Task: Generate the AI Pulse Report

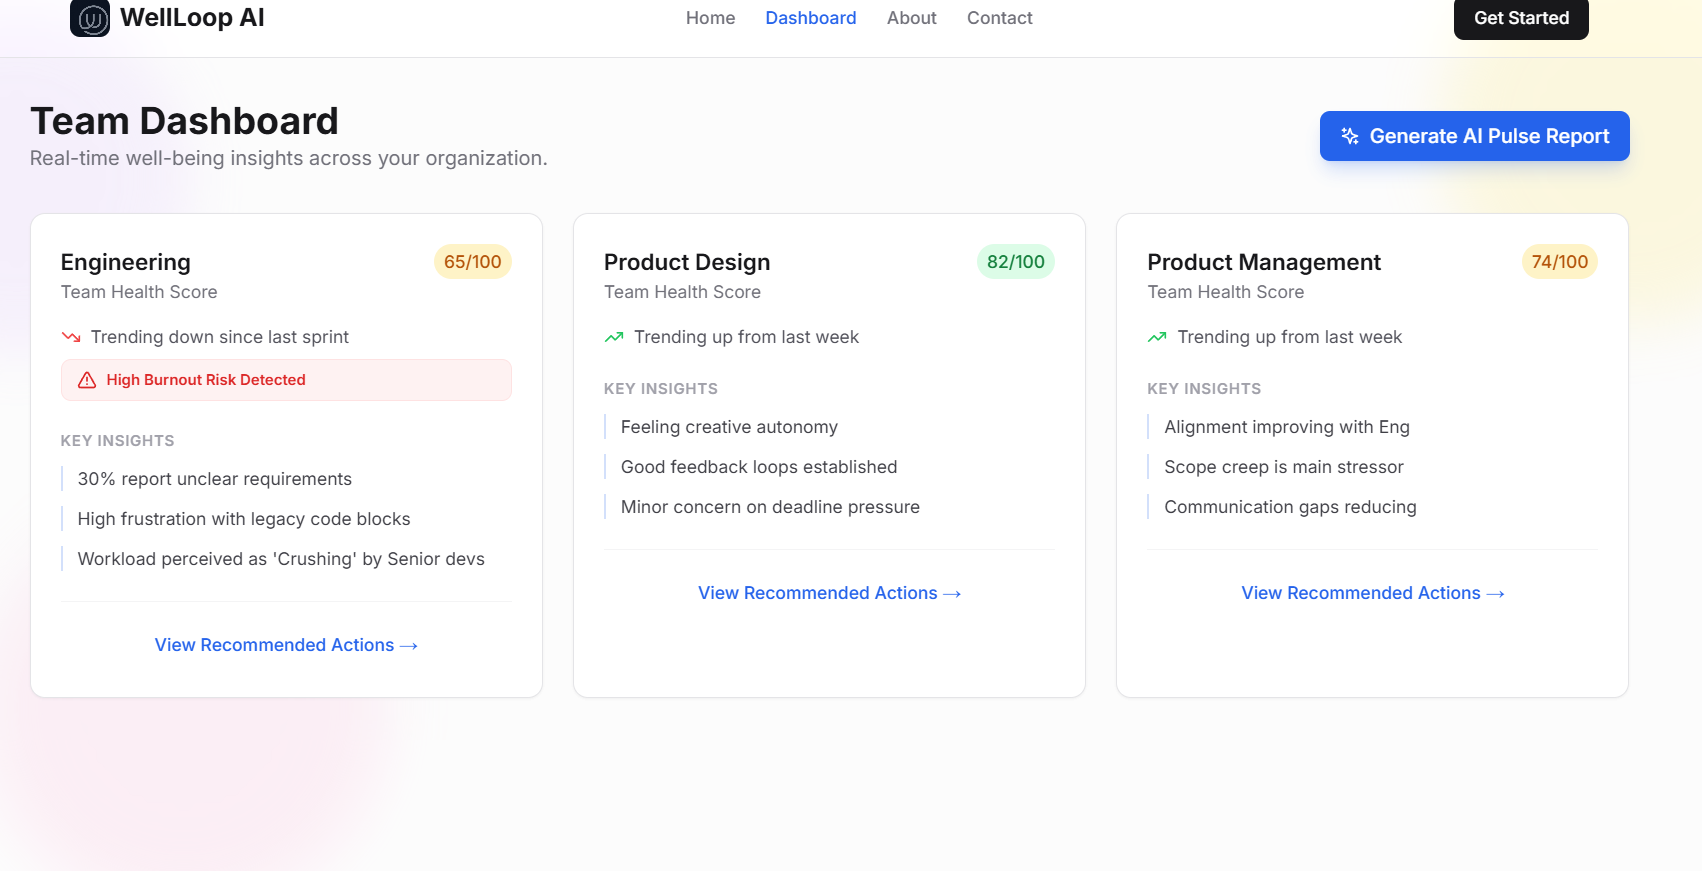Action: coord(1475,136)
